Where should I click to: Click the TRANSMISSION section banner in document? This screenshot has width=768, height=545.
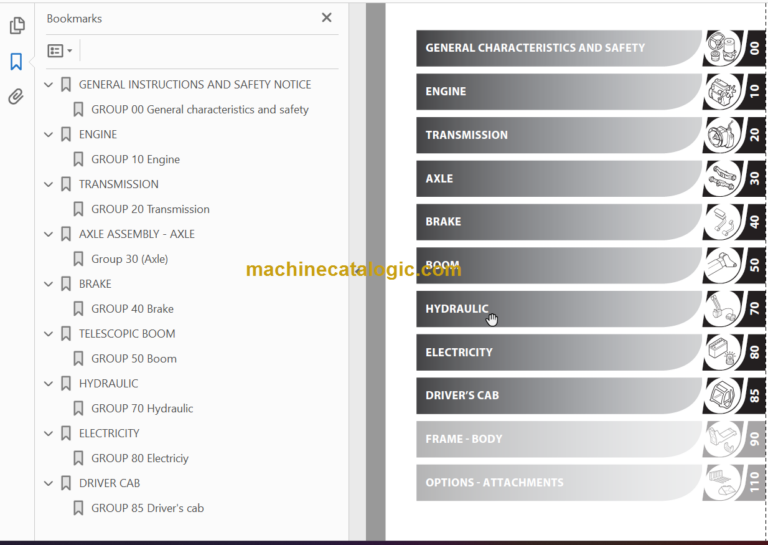pos(559,135)
